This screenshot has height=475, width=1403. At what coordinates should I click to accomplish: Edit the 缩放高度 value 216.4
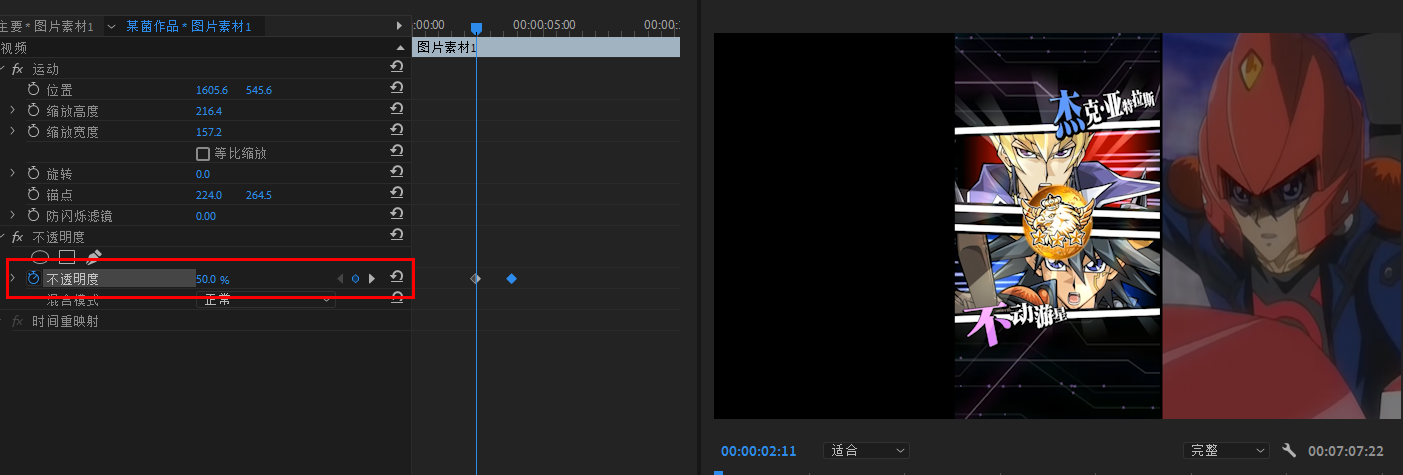click(x=209, y=111)
